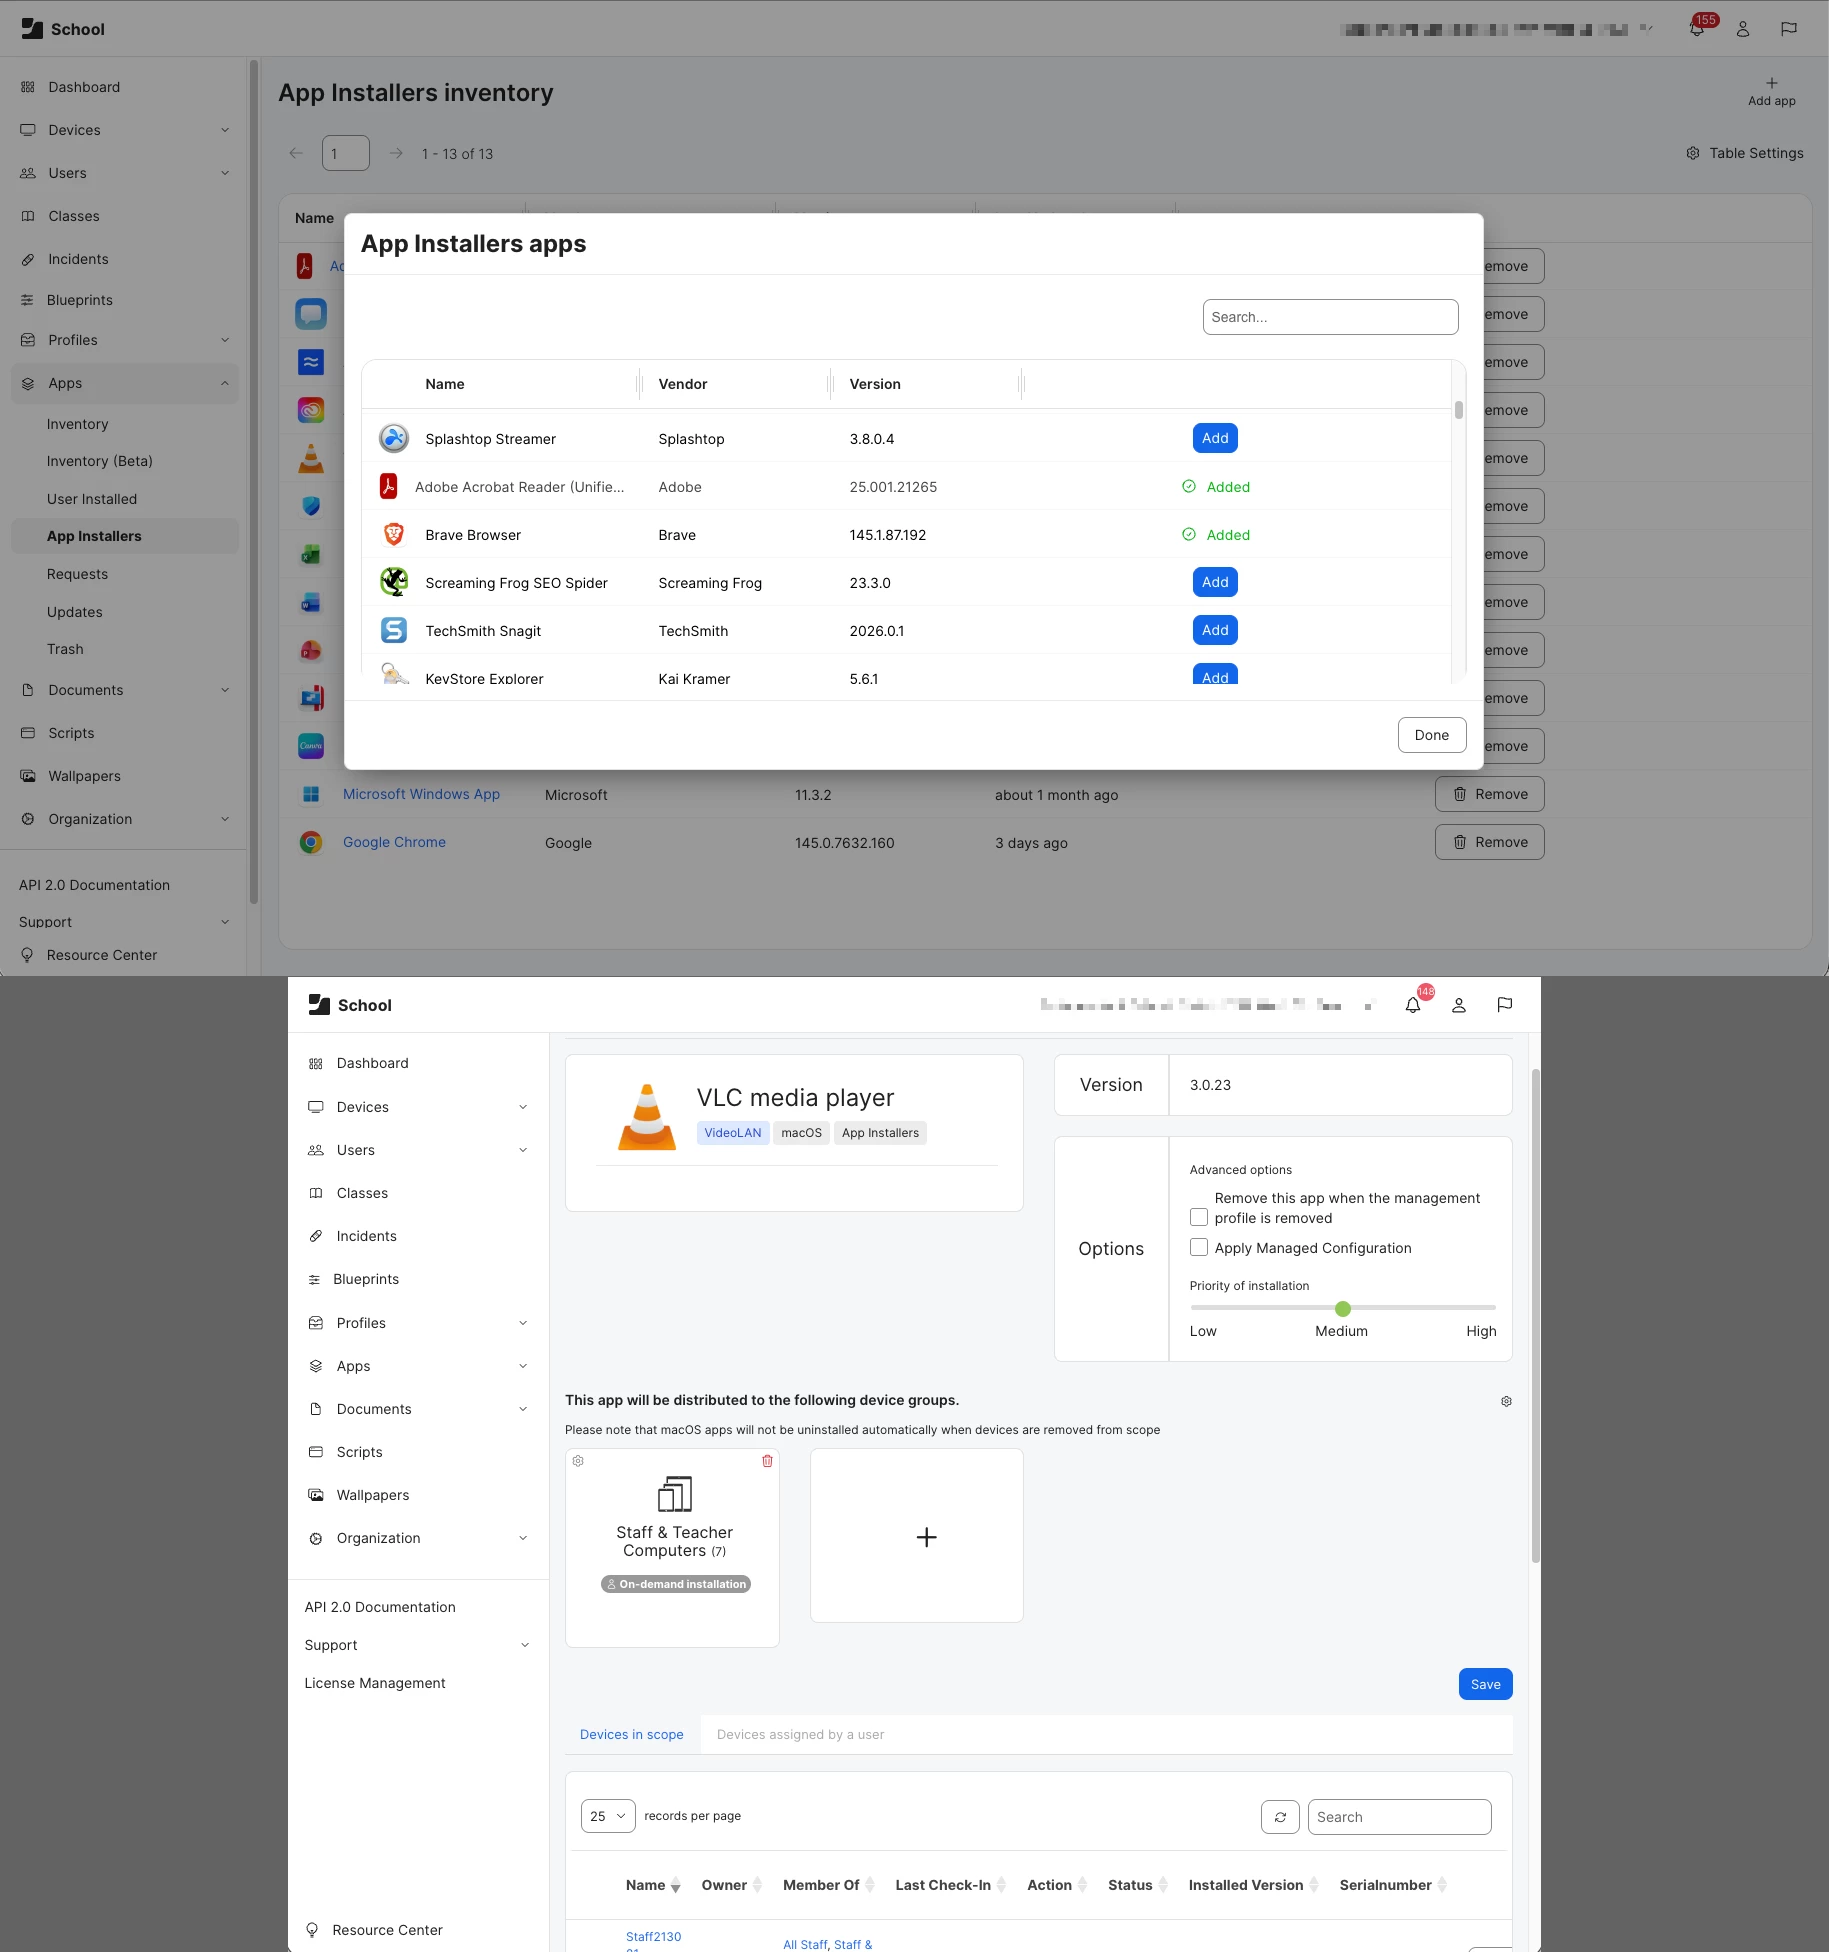Expand Documents in top window sidebar

pos(225,690)
